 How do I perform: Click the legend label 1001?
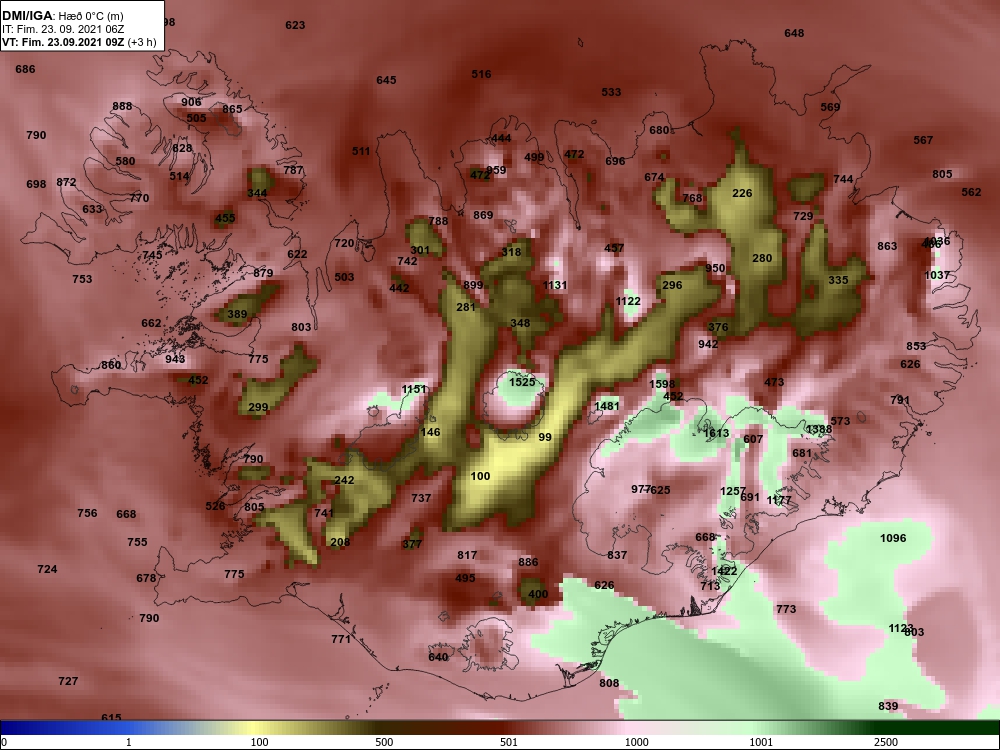pos(761,742)
